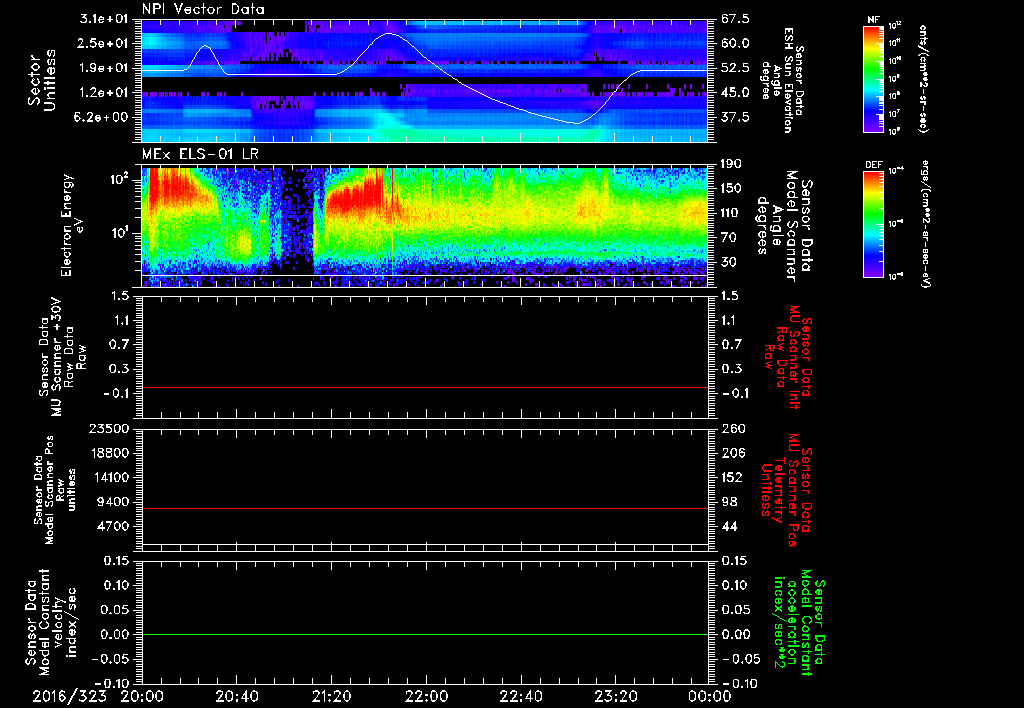1024x708 pixels.
Task: Click the red trace in the scanner position panel
Action: 425,508
